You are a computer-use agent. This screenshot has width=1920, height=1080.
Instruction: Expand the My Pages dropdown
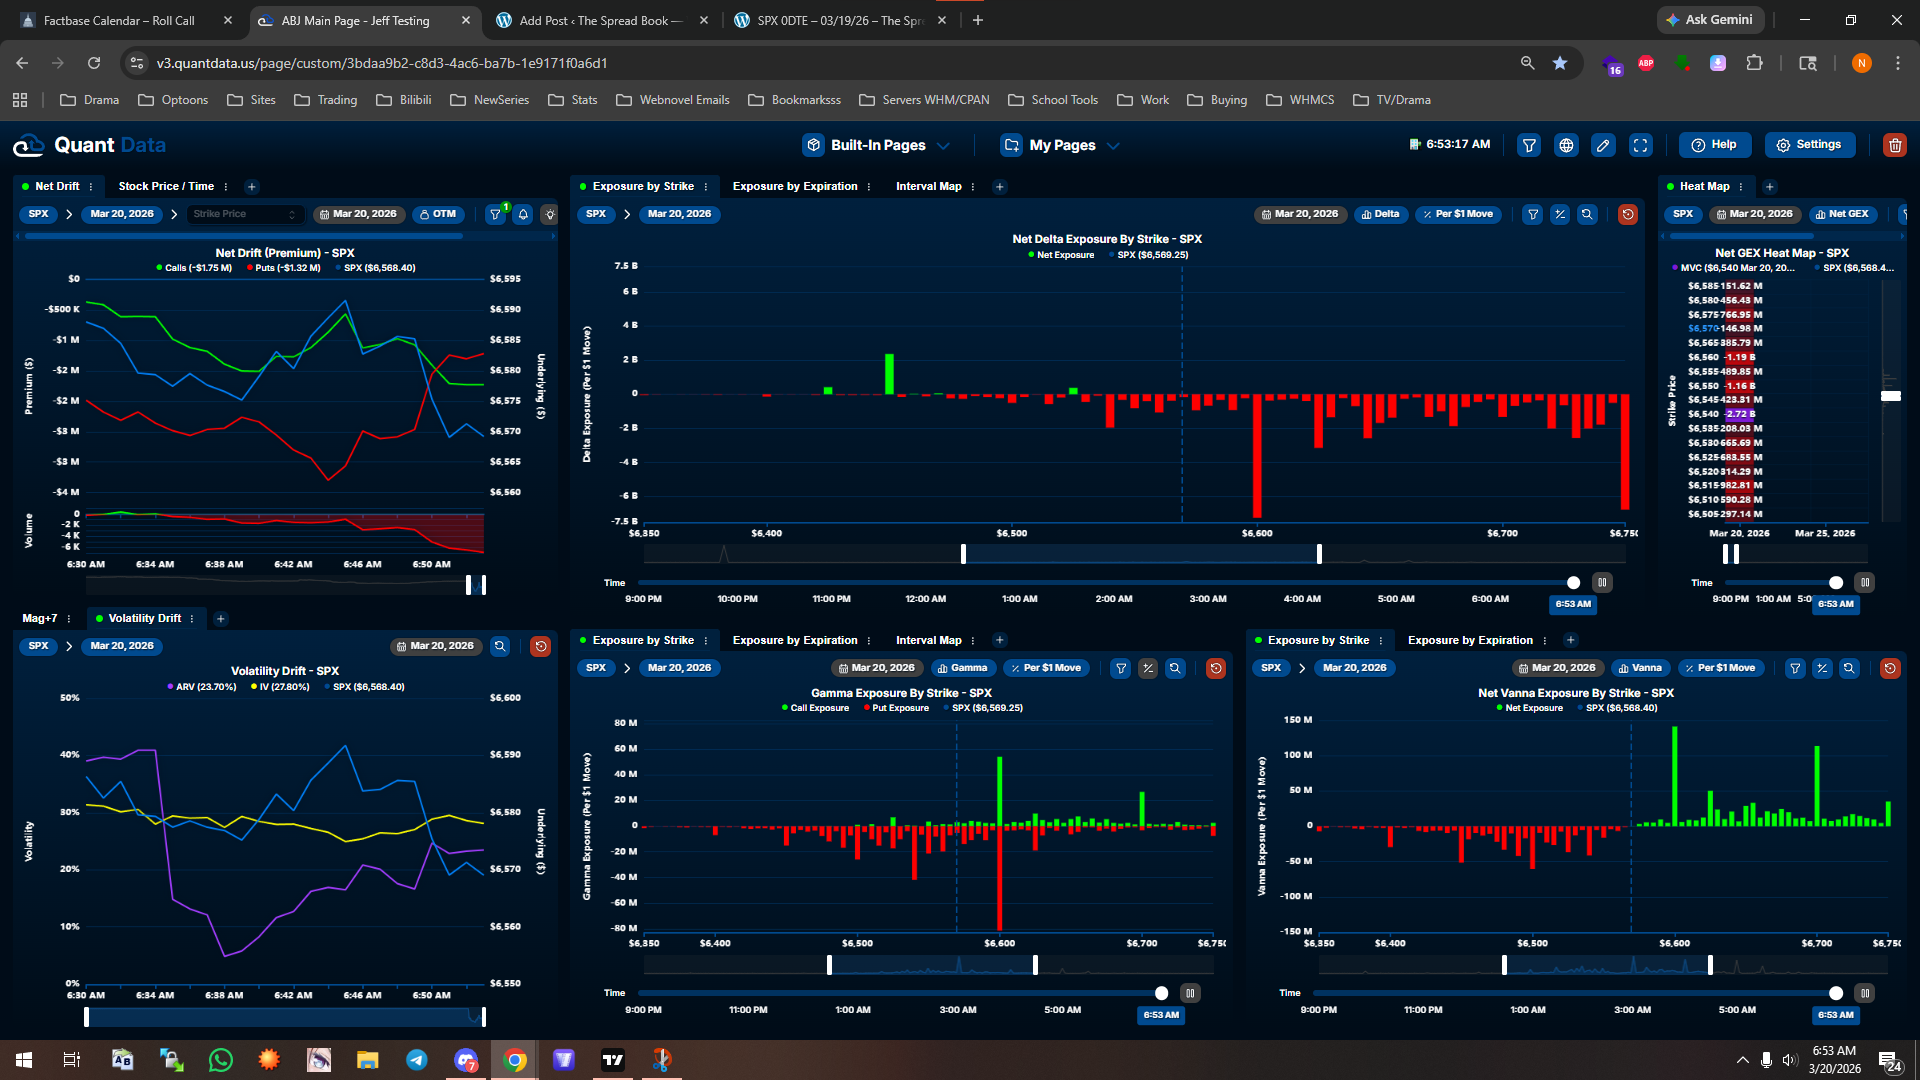[x=1061, y=145]
